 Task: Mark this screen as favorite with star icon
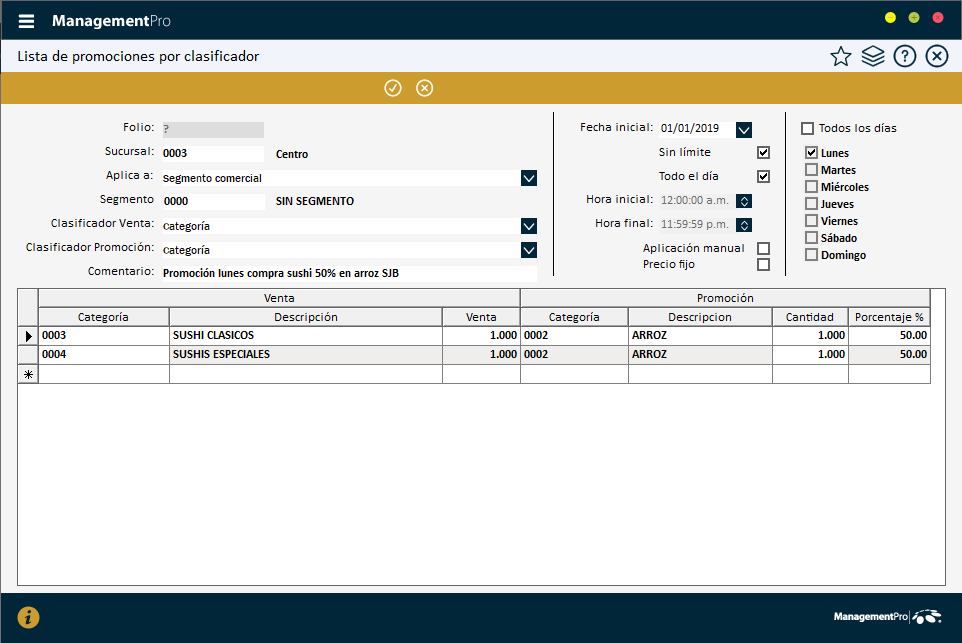pos(841,56)
